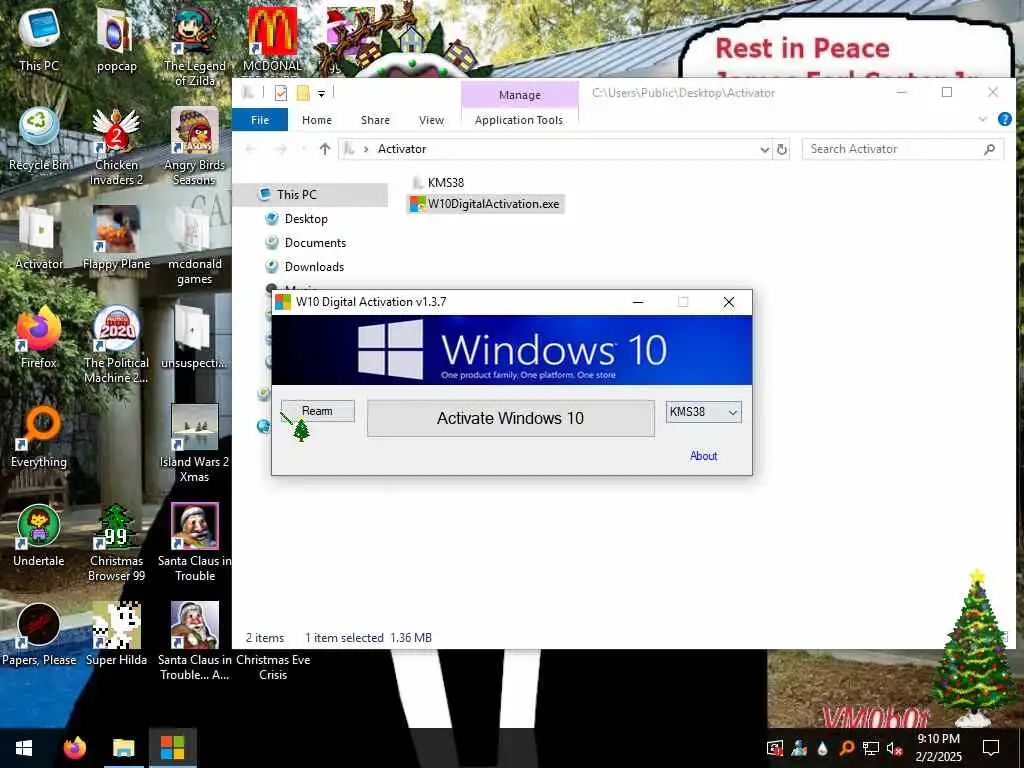Screen dimensions: 1024x768
Task: Open Firefox from the taskbar
Action: click(x=74, y=748)
